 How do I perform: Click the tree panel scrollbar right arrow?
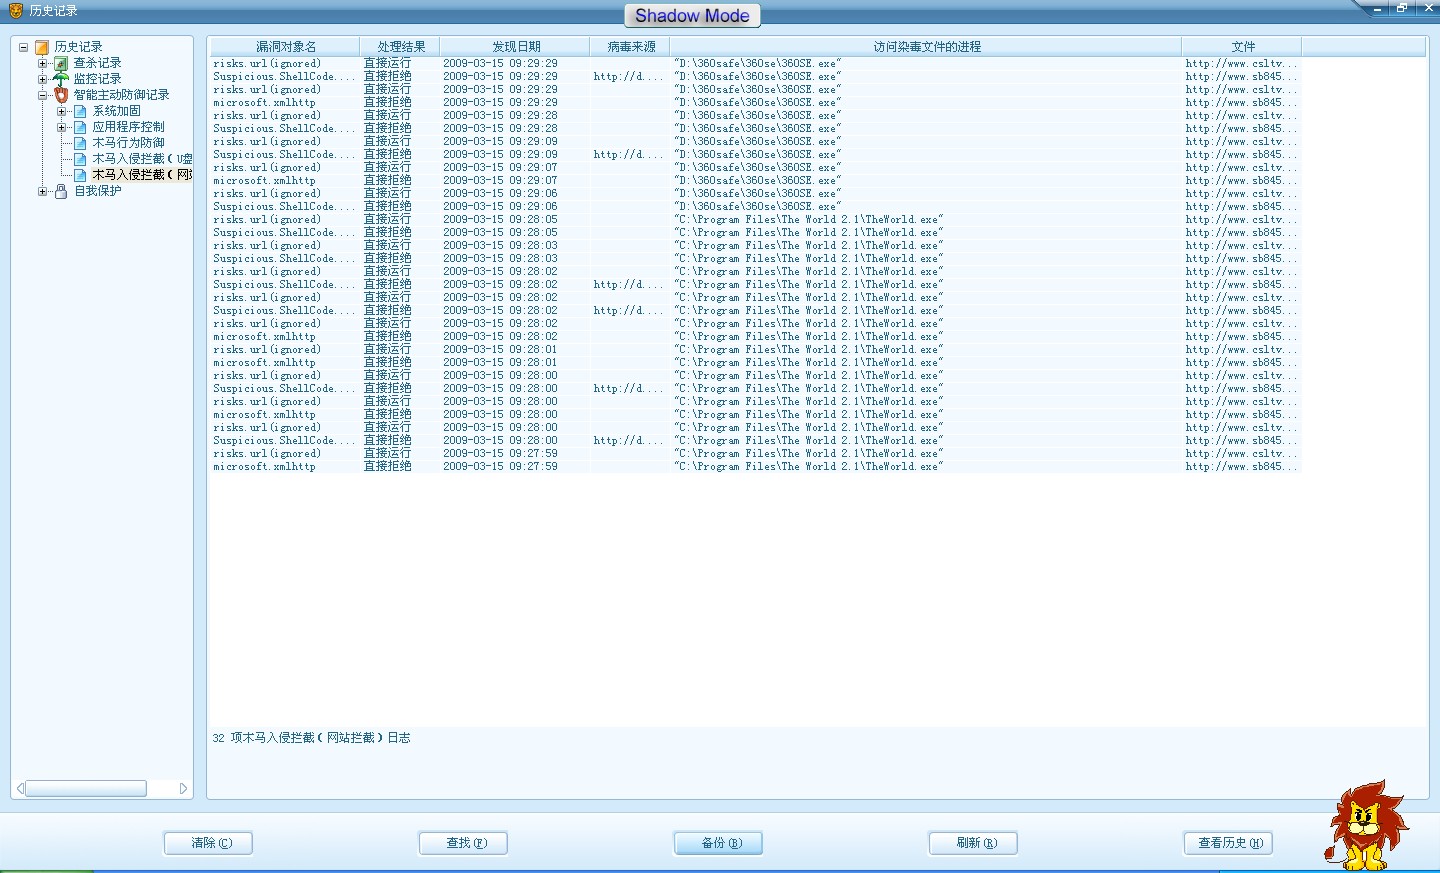(183, 789)
